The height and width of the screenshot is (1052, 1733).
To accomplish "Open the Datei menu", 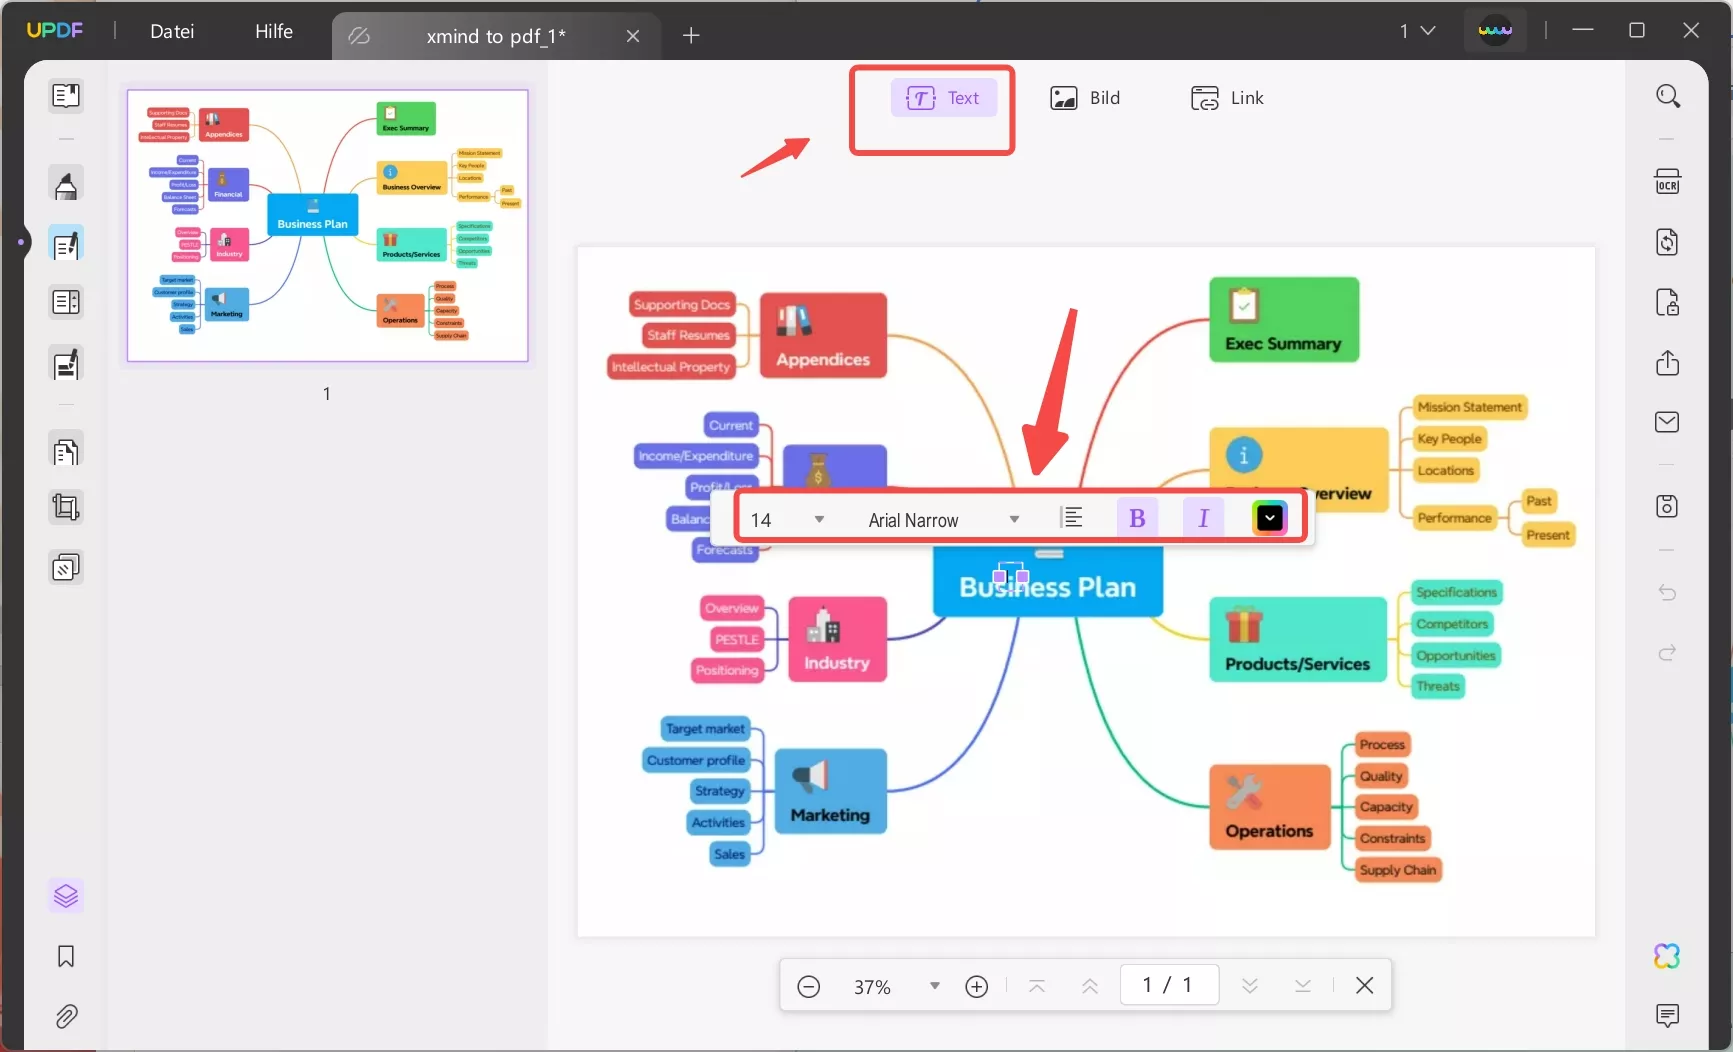I will pos(172,31).
